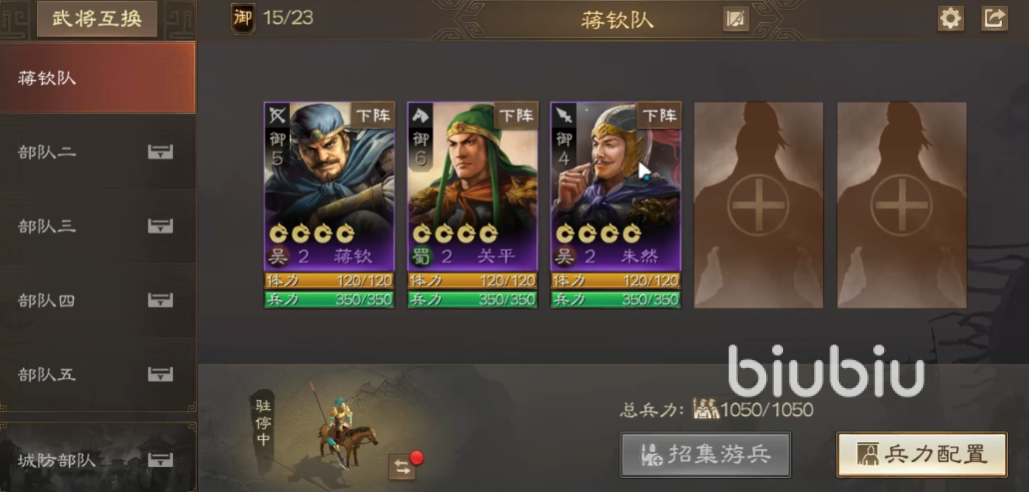This screenshot has height=492, width=1029.
Task: Expand the 部队三 drawer icon
Action: click(160, 226)
